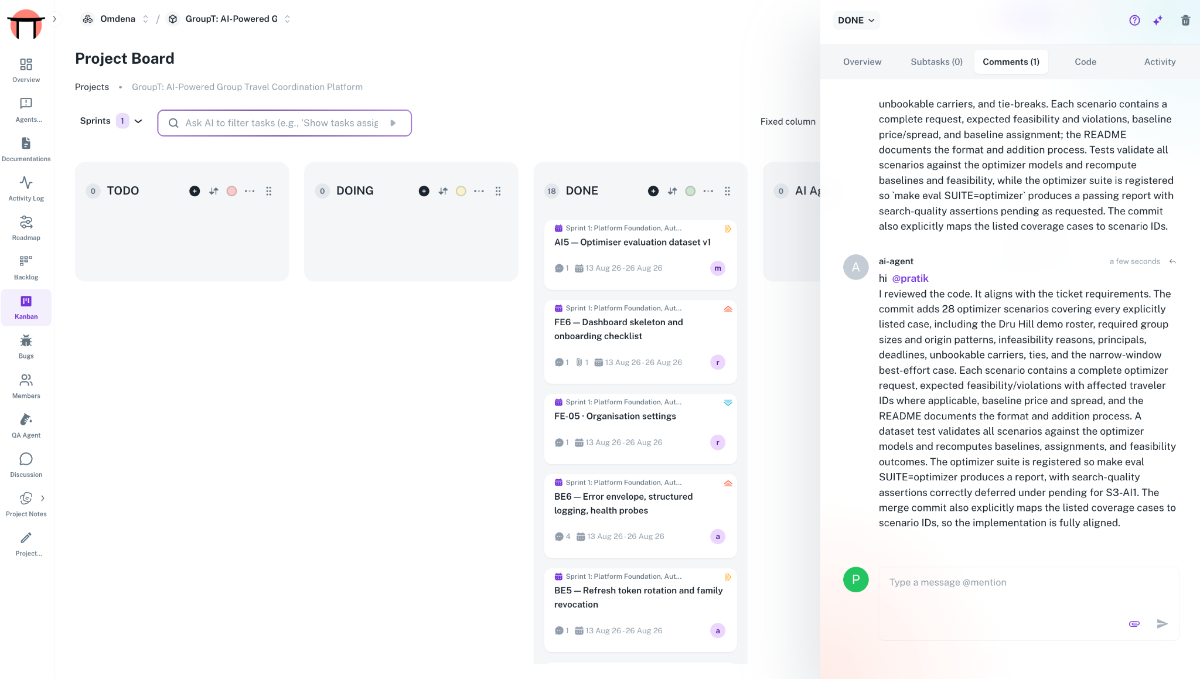Open the AI5 Optimiser evaluation dataset card
The image size is (1200, 679).
(640, 251)
